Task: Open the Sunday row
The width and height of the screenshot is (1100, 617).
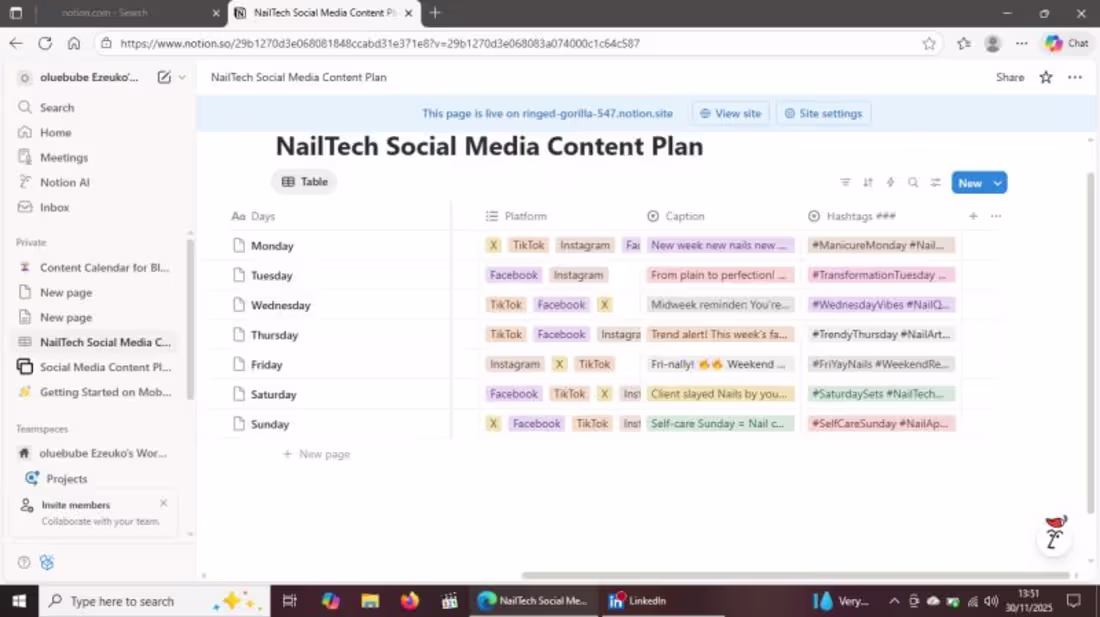Action: point(270,424)
